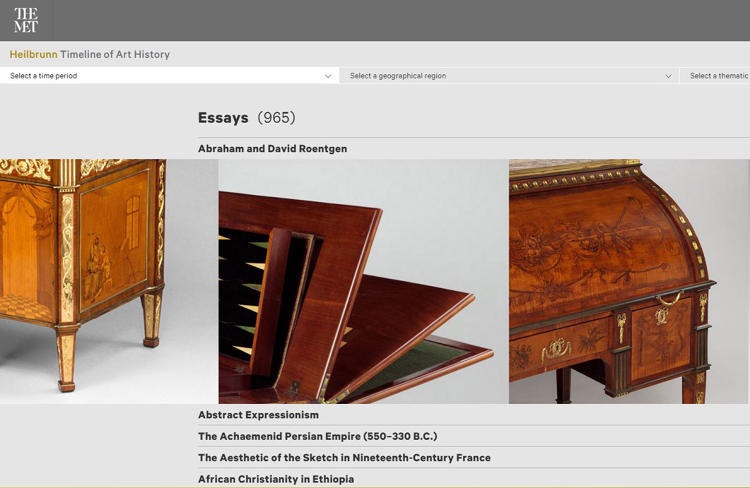Expand the Select a time period dropdown
The width and height of the screenshot is (750, 488).
click(x=169, y=76)
